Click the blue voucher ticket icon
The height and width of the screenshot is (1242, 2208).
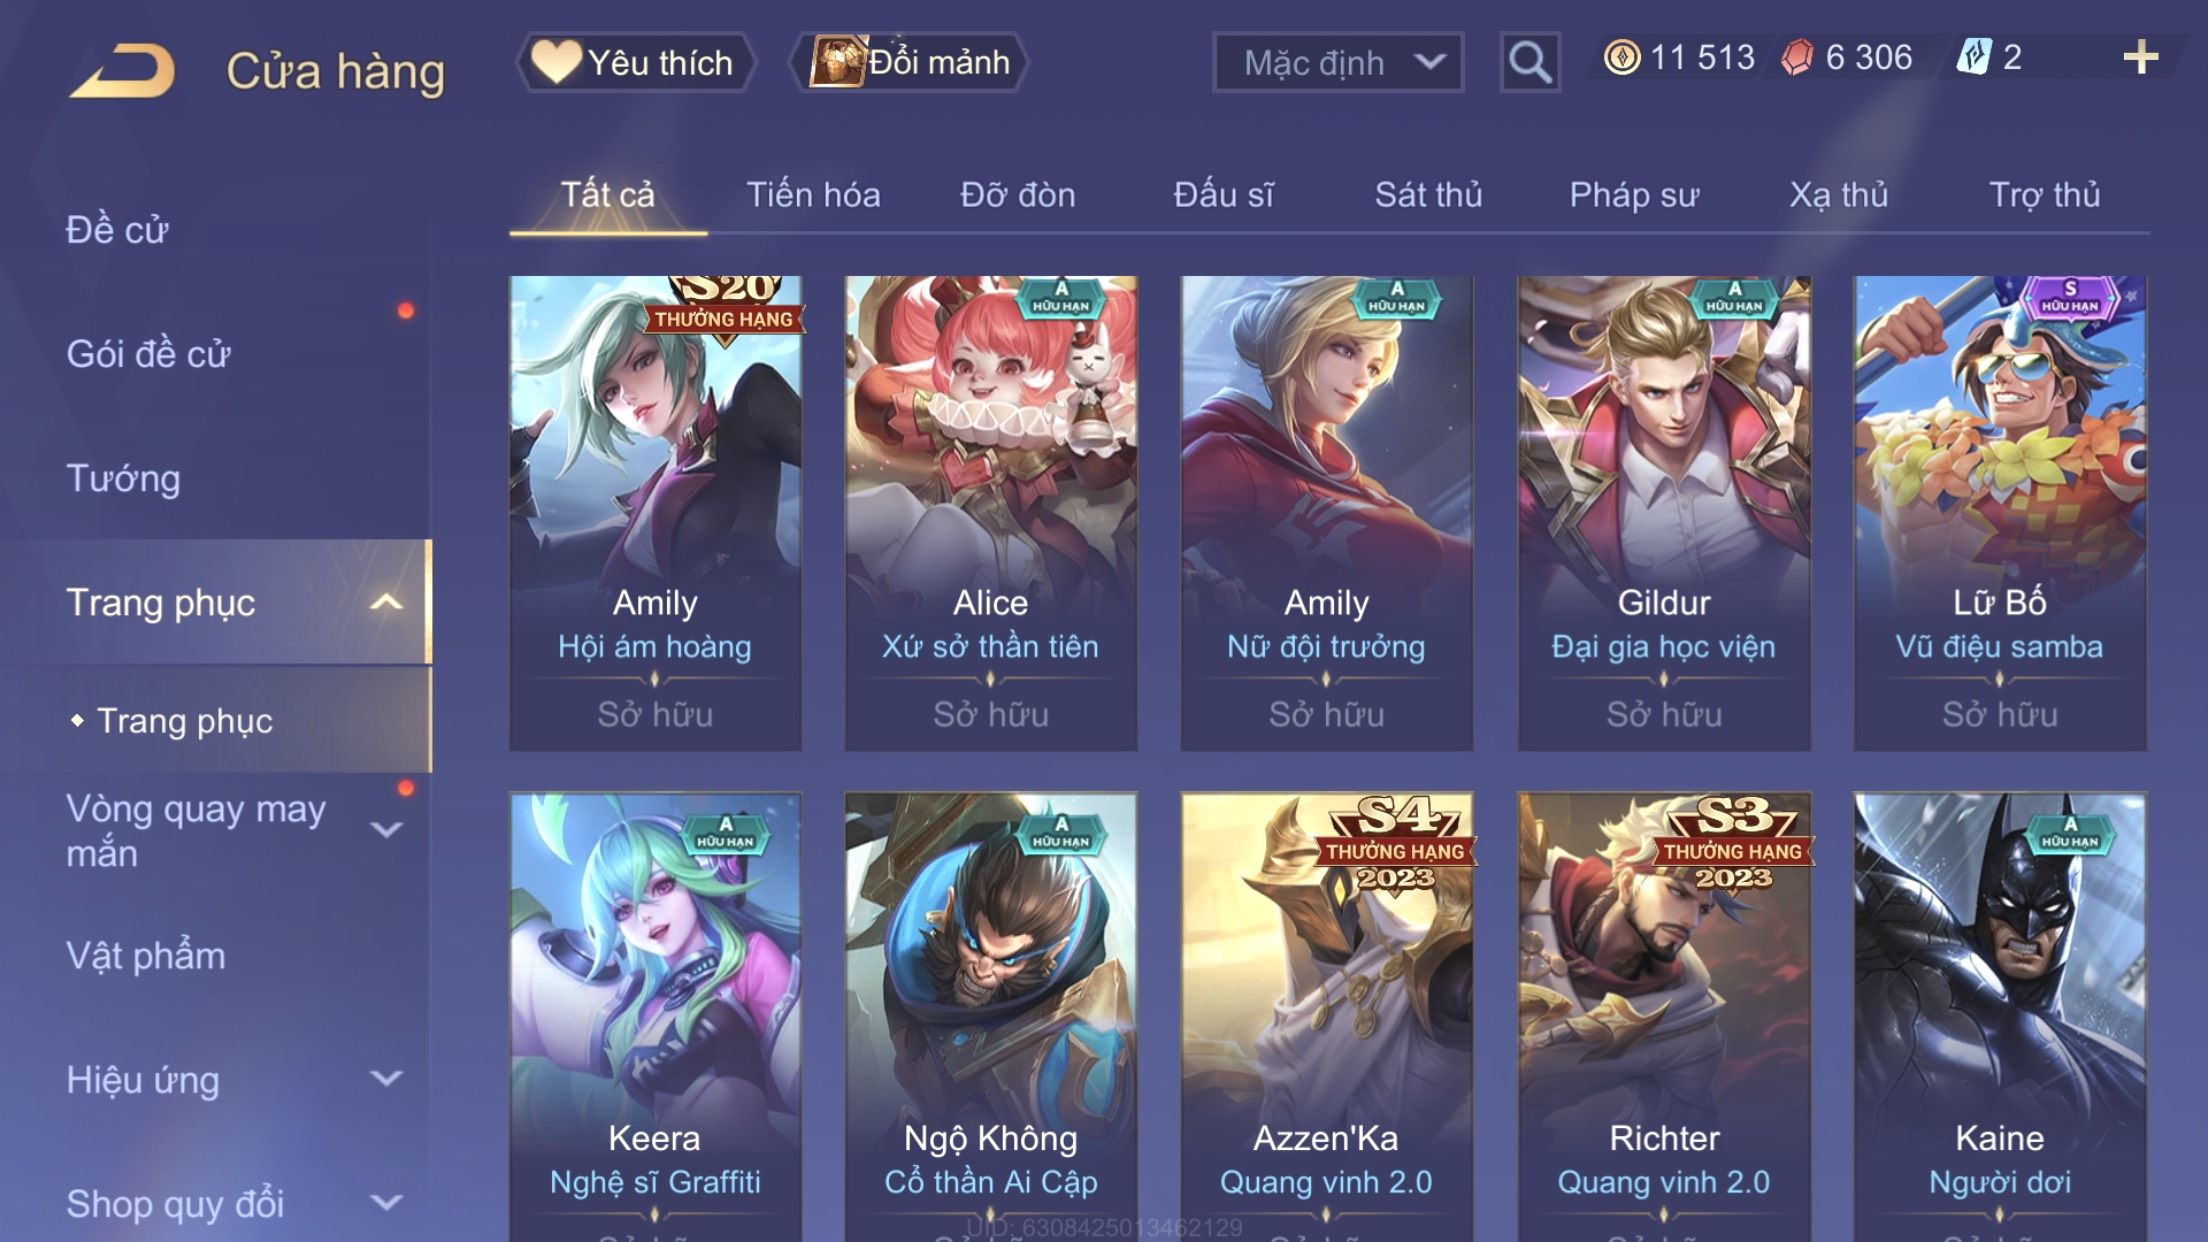pos(1974,57)
